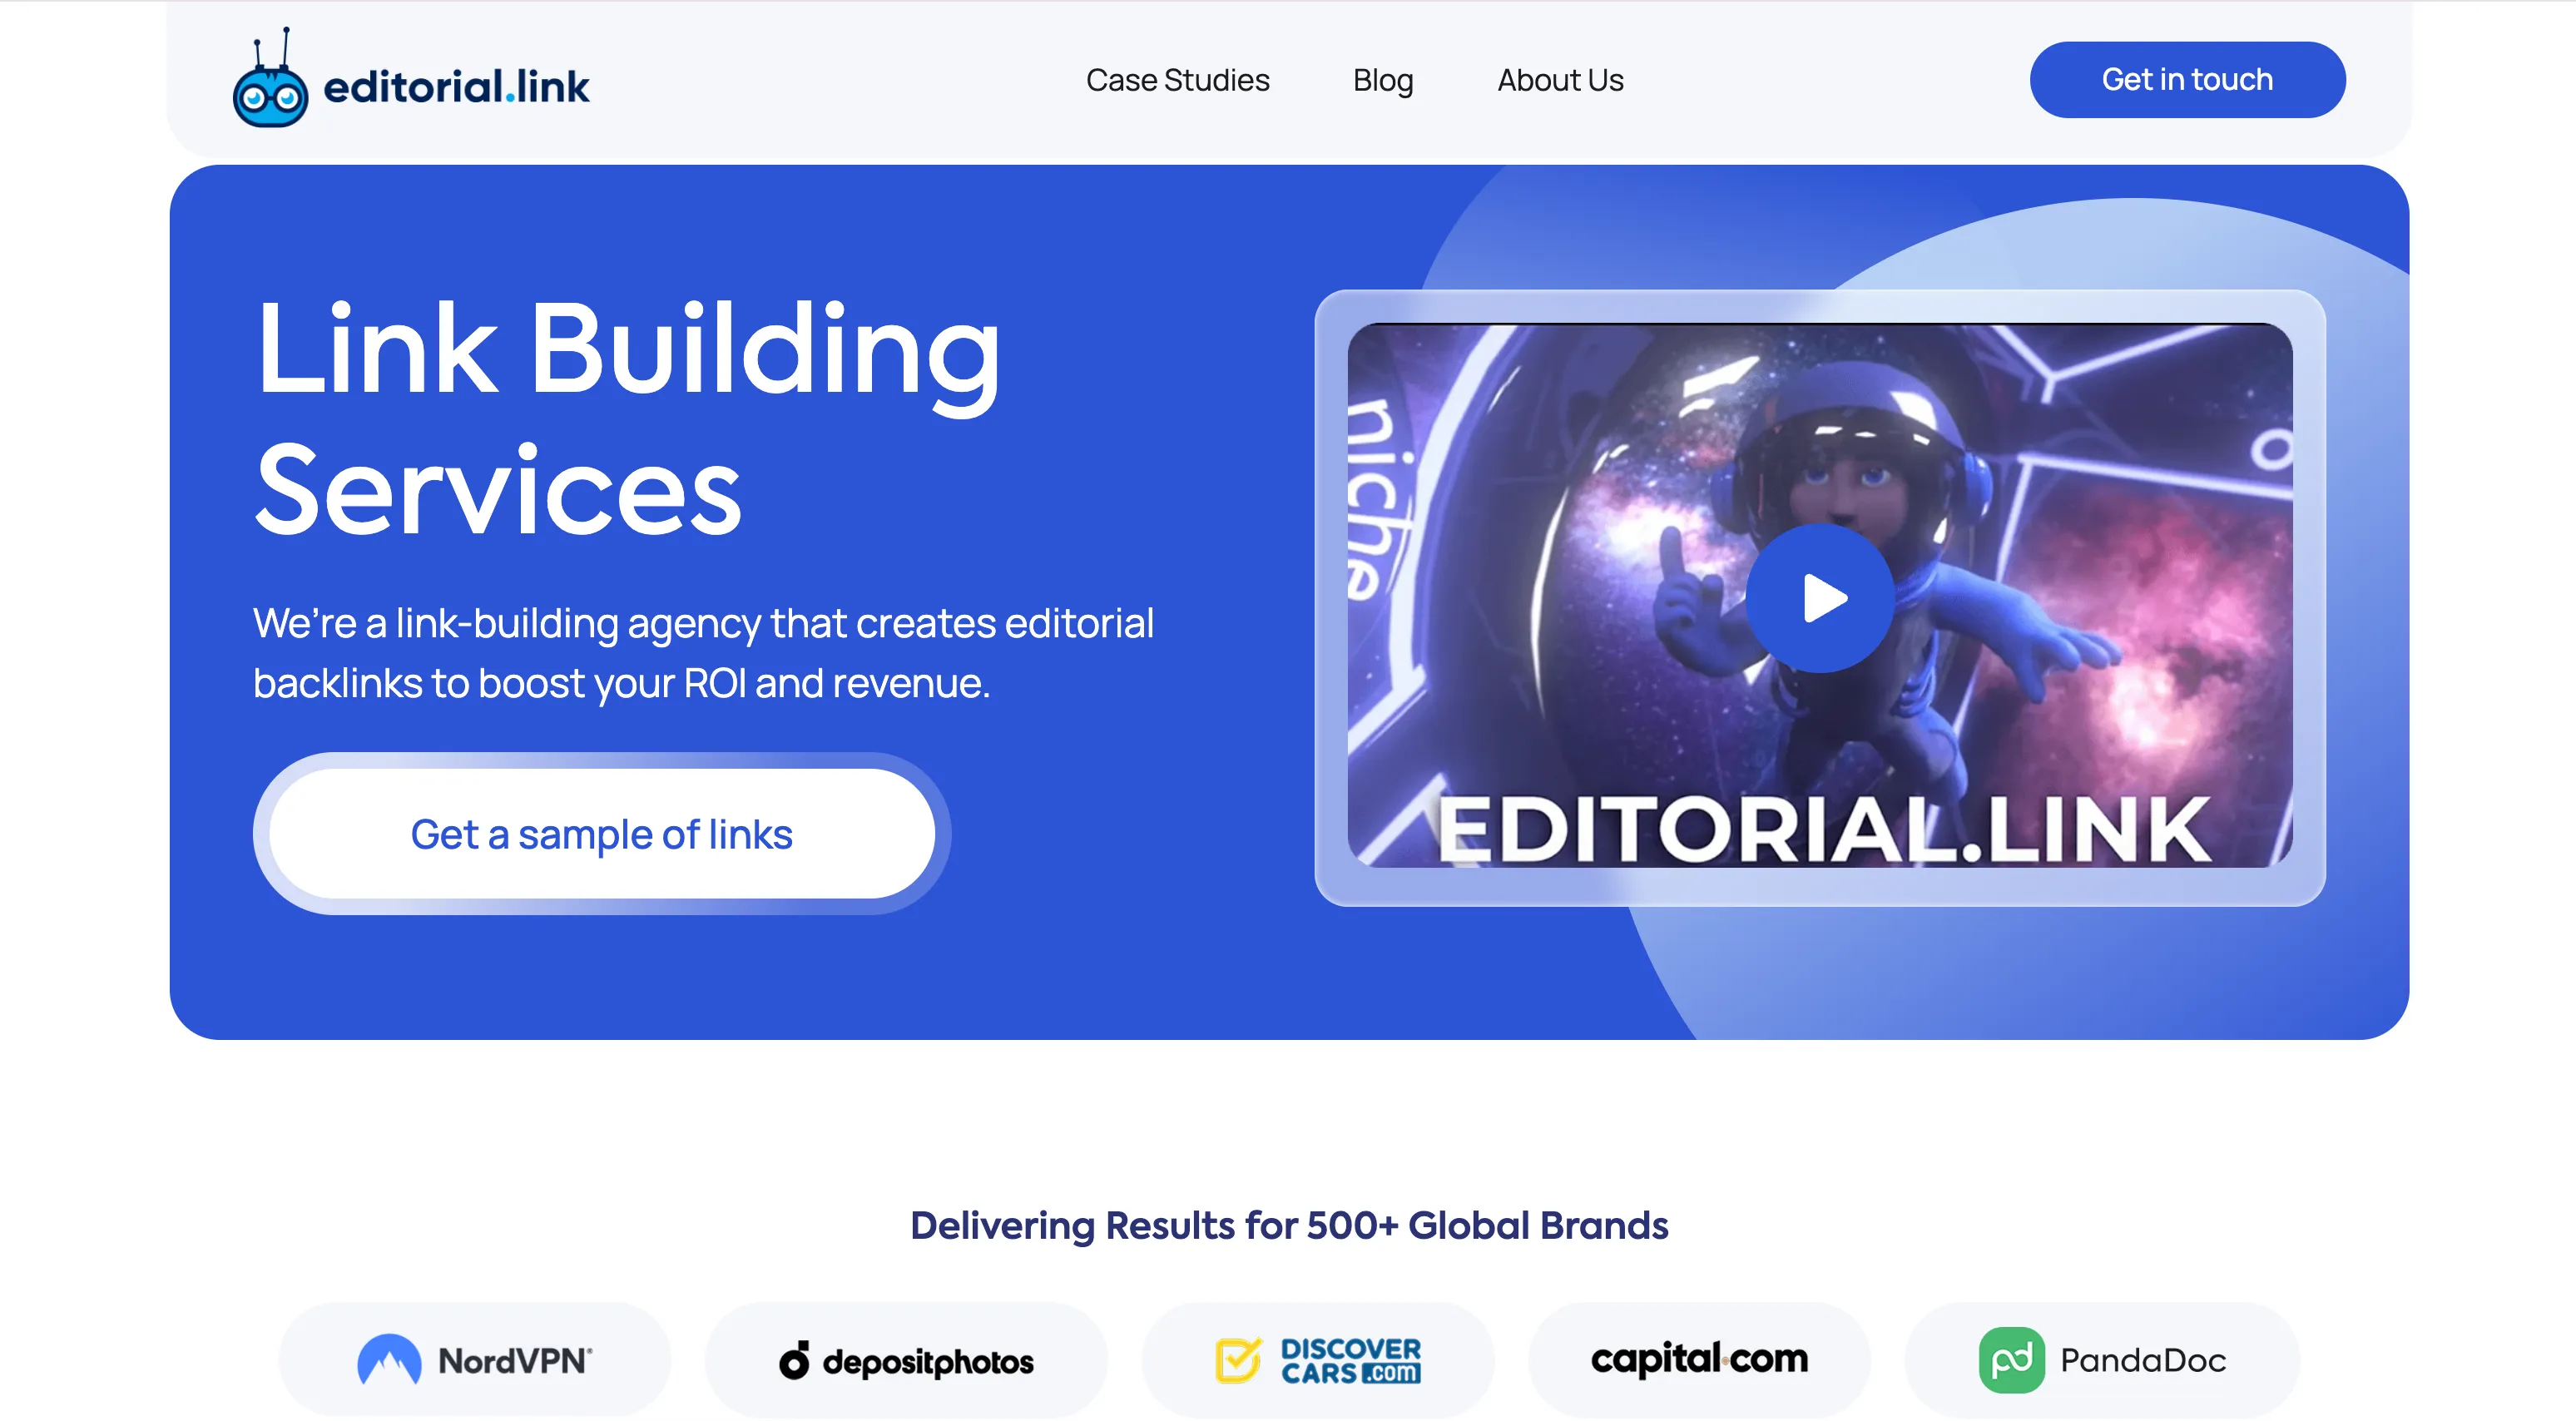Screen dimensions: 2576x1421
Task: Click the capital.com pill-shaped brand card
Action: click(x=1698, y=1359)
